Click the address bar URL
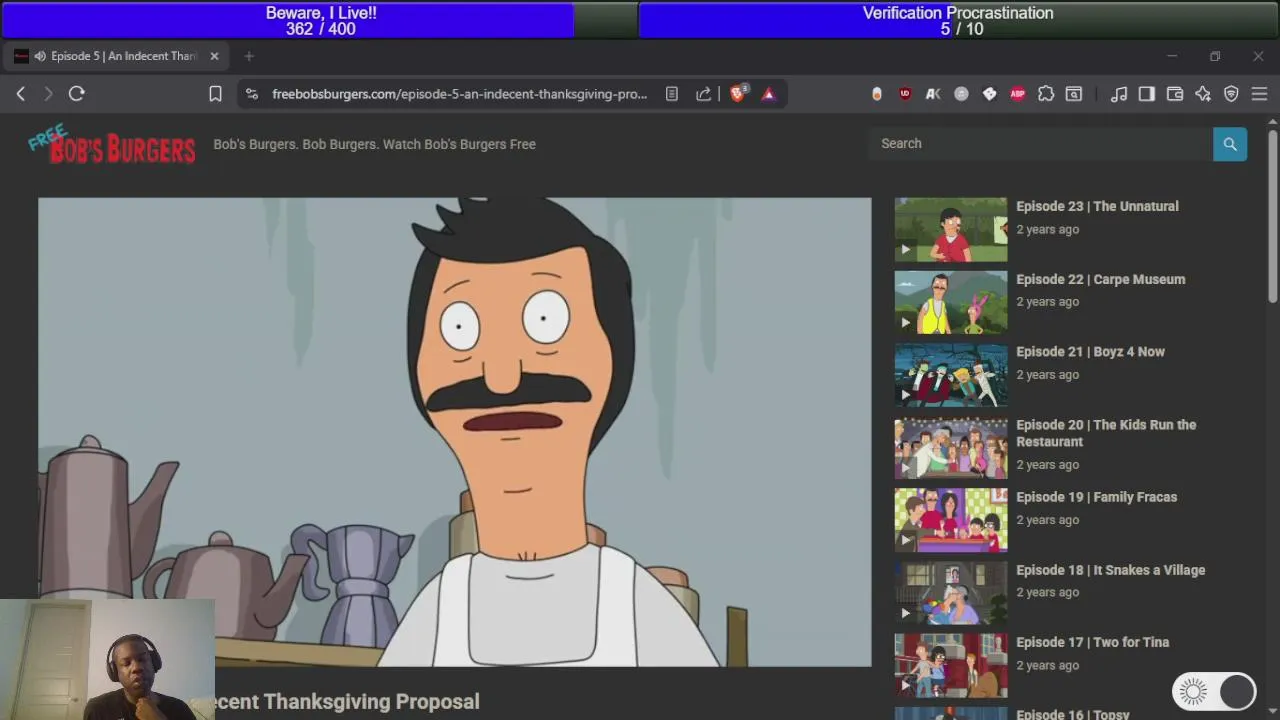Screen dimensions: 1280x720 coord(459,94)
